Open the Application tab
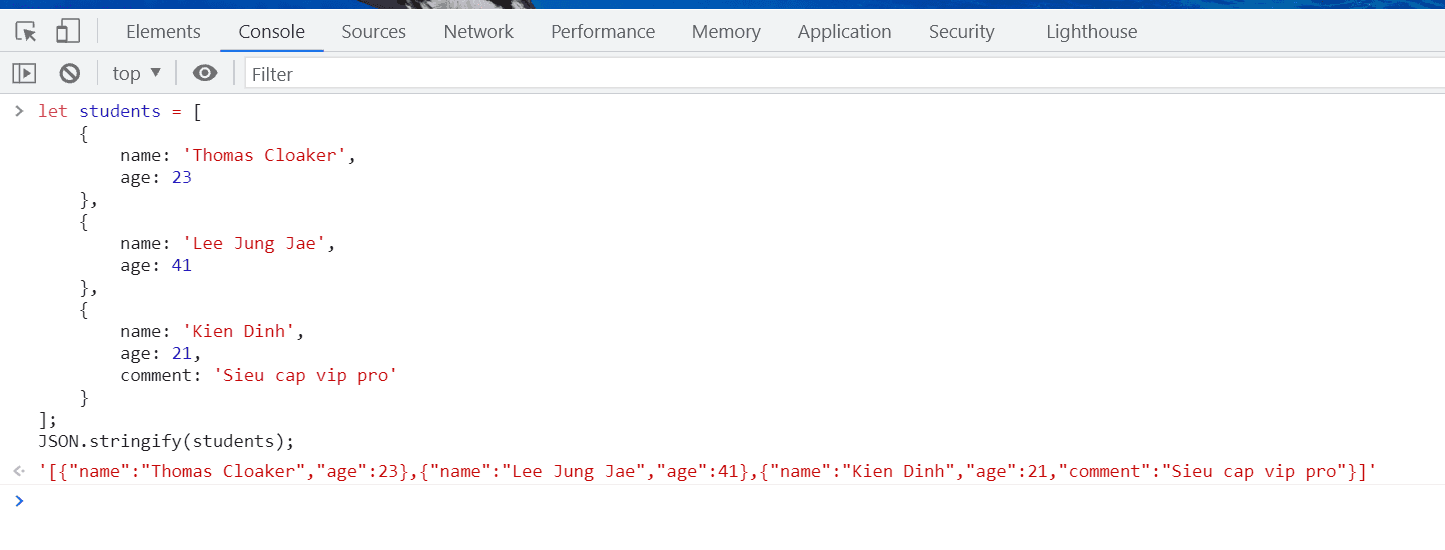The height and width of the screenshot is (550, 1445). [844, 32]
